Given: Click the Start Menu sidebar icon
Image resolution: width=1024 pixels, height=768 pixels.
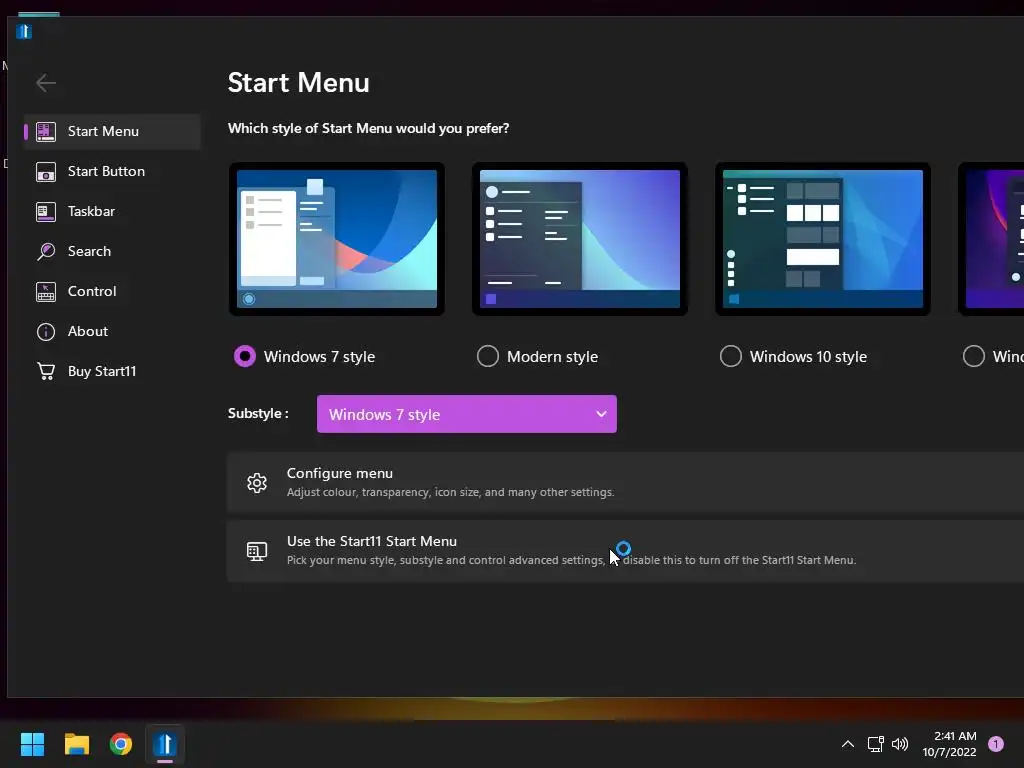Looking at the screenshot, I should click(46, 131).
